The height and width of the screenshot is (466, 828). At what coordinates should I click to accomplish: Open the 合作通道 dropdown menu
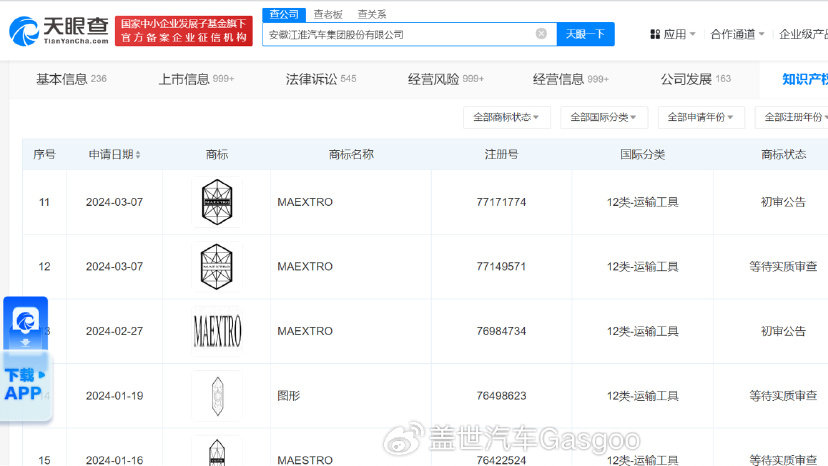737,34
